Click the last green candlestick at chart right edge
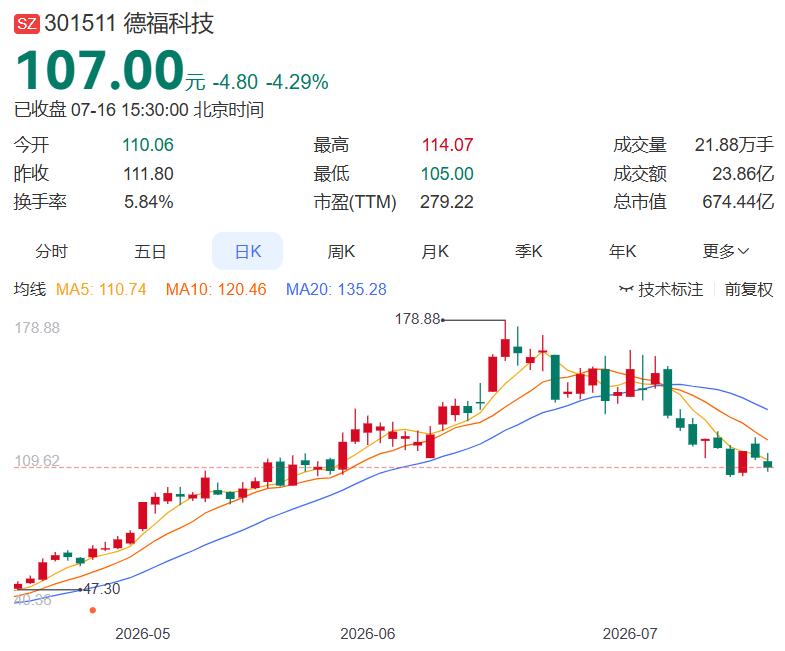 click(767, 463)
